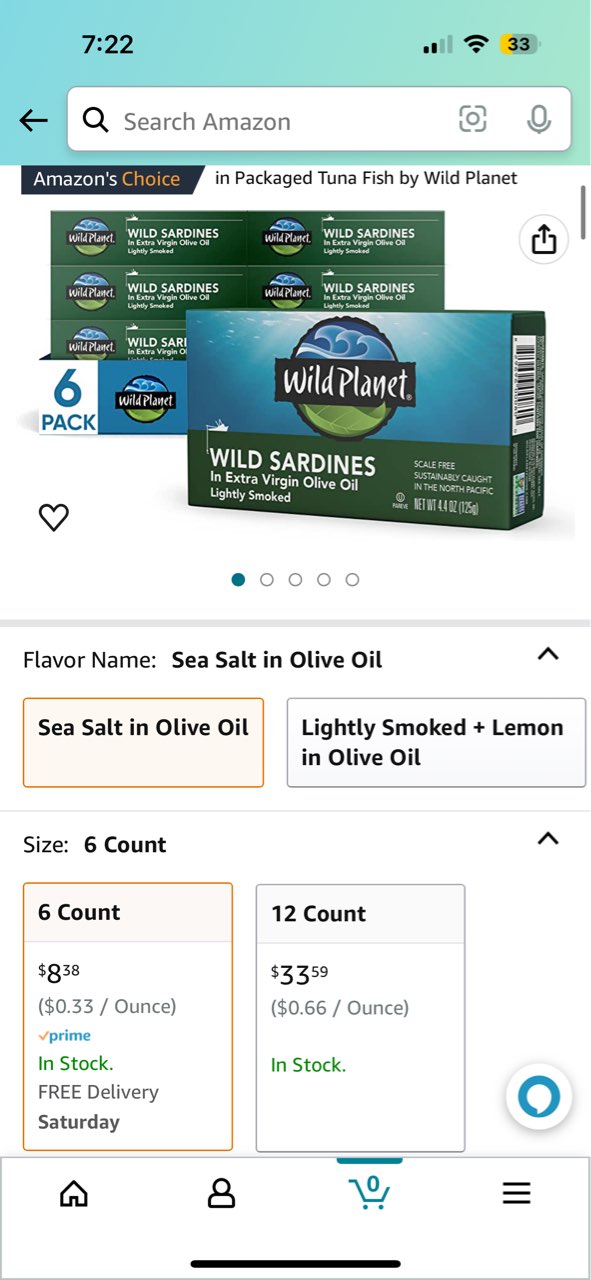The width and height of the screenshot is (591, 1280).
Task: Select the Lightly Smoked + Lemon flavor option
Action: tap(434, 741)
